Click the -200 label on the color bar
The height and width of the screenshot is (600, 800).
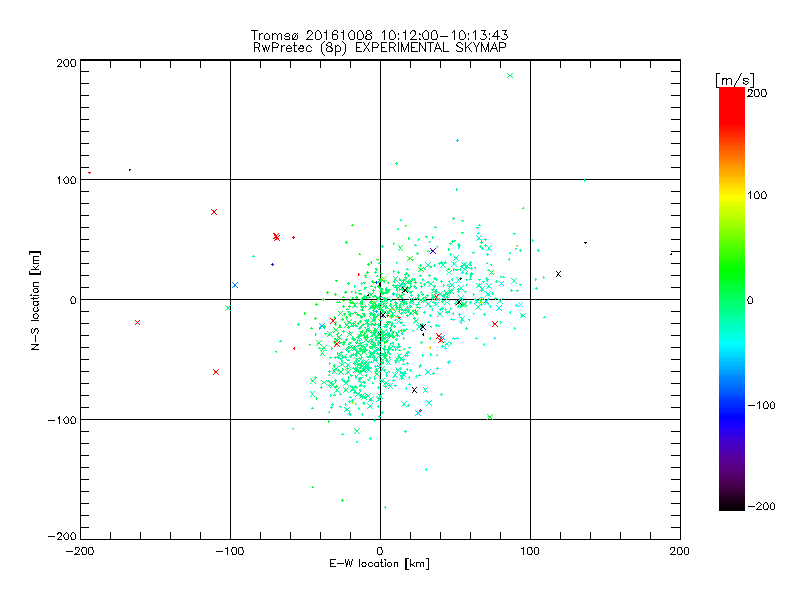click(x=762, y=506)
